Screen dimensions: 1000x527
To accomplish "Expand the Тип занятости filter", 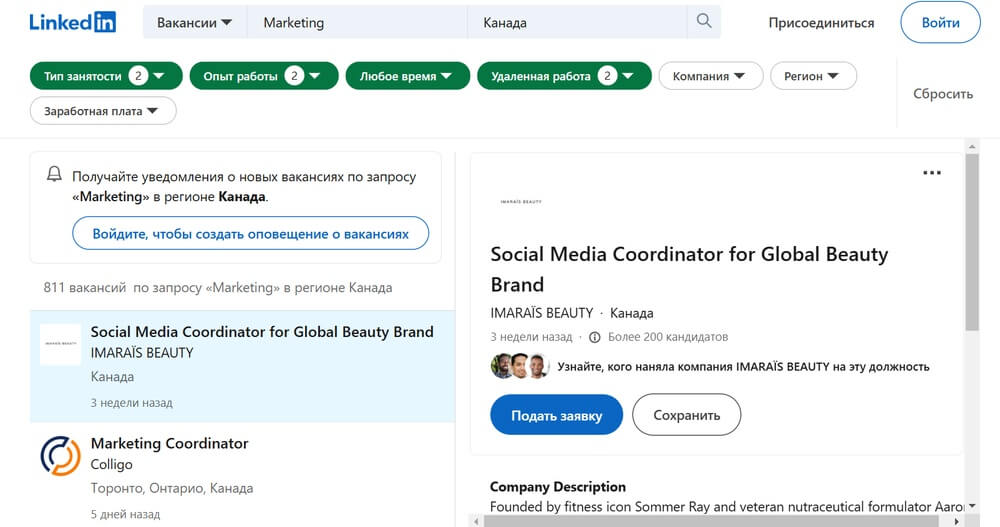I will [106, 76].
